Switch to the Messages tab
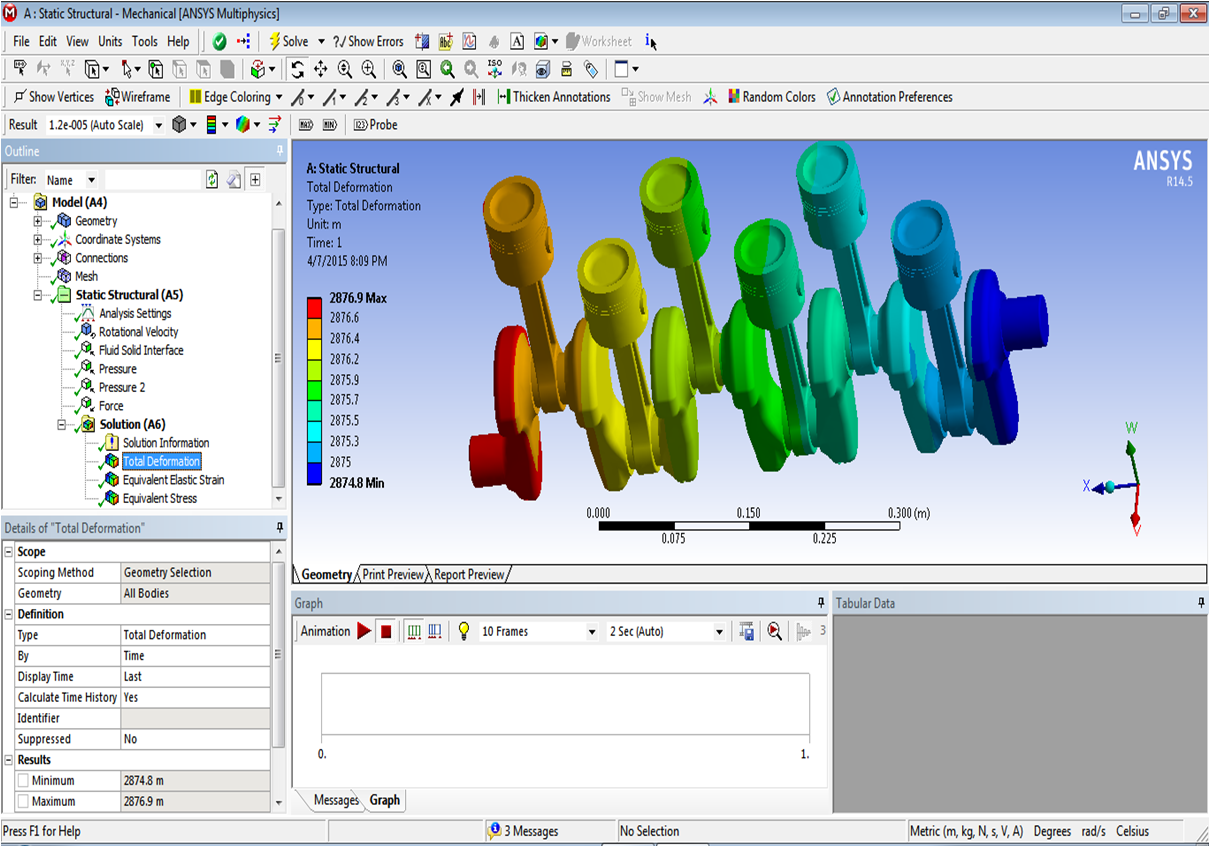The image size is (1210, 846). [336, 800]
